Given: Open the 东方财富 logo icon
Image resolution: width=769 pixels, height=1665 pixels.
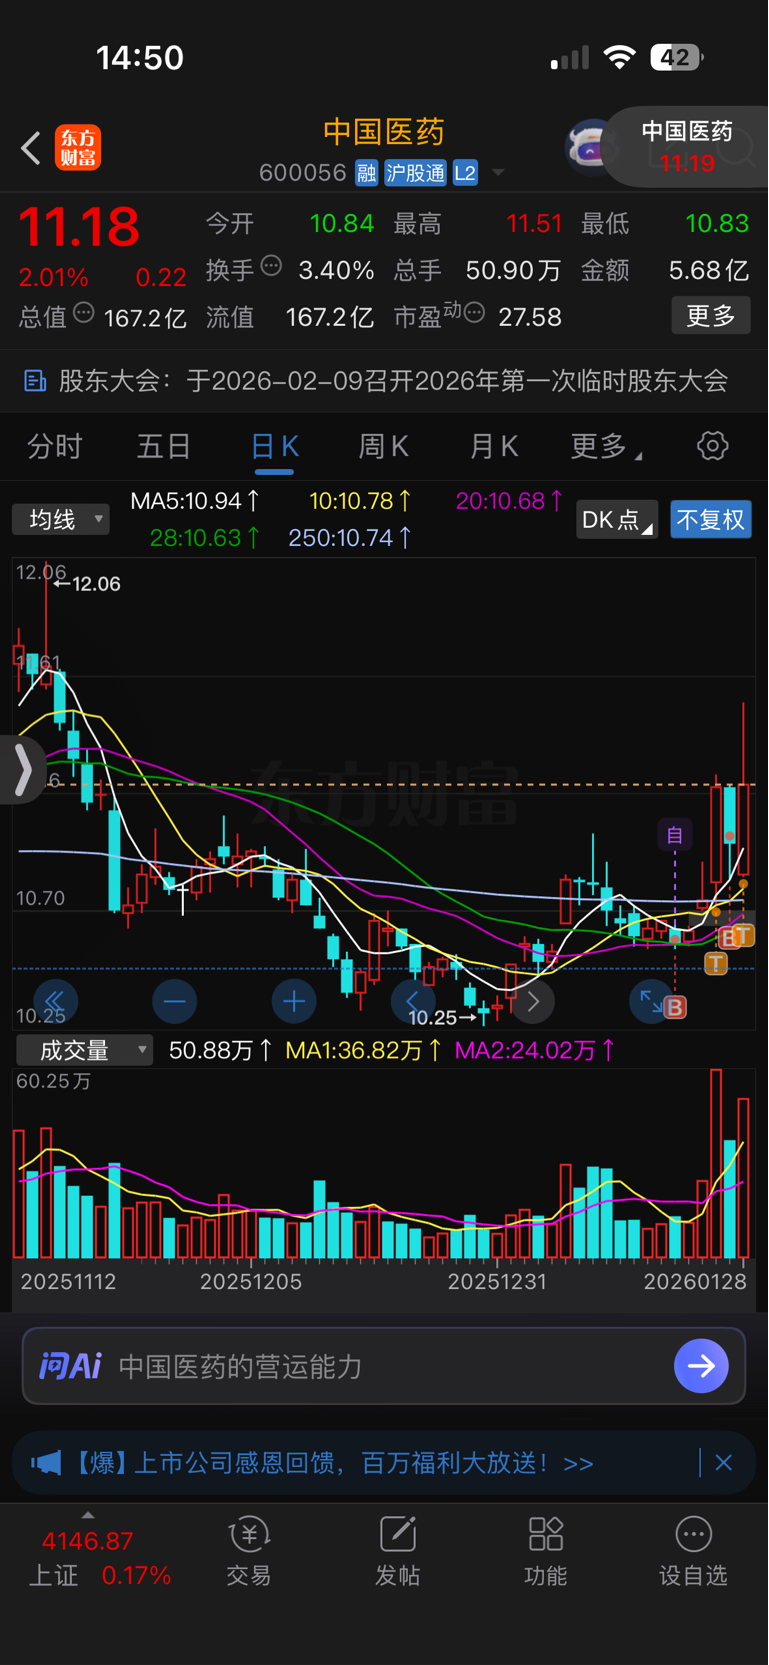Looking at the screenshot, I should pos(78,148).
